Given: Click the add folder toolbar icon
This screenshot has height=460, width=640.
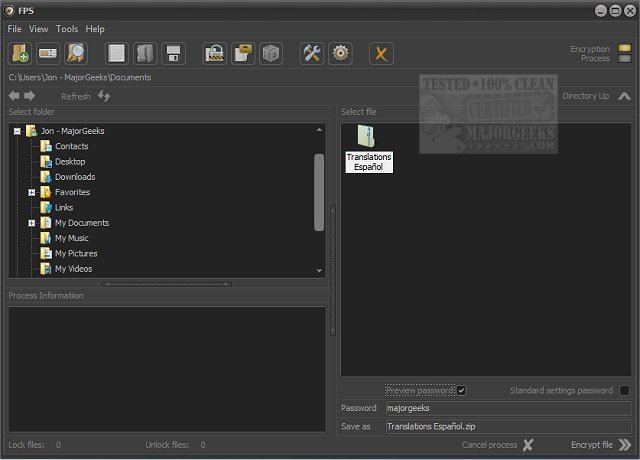Looking at the screenshot, I should point(20,53).
